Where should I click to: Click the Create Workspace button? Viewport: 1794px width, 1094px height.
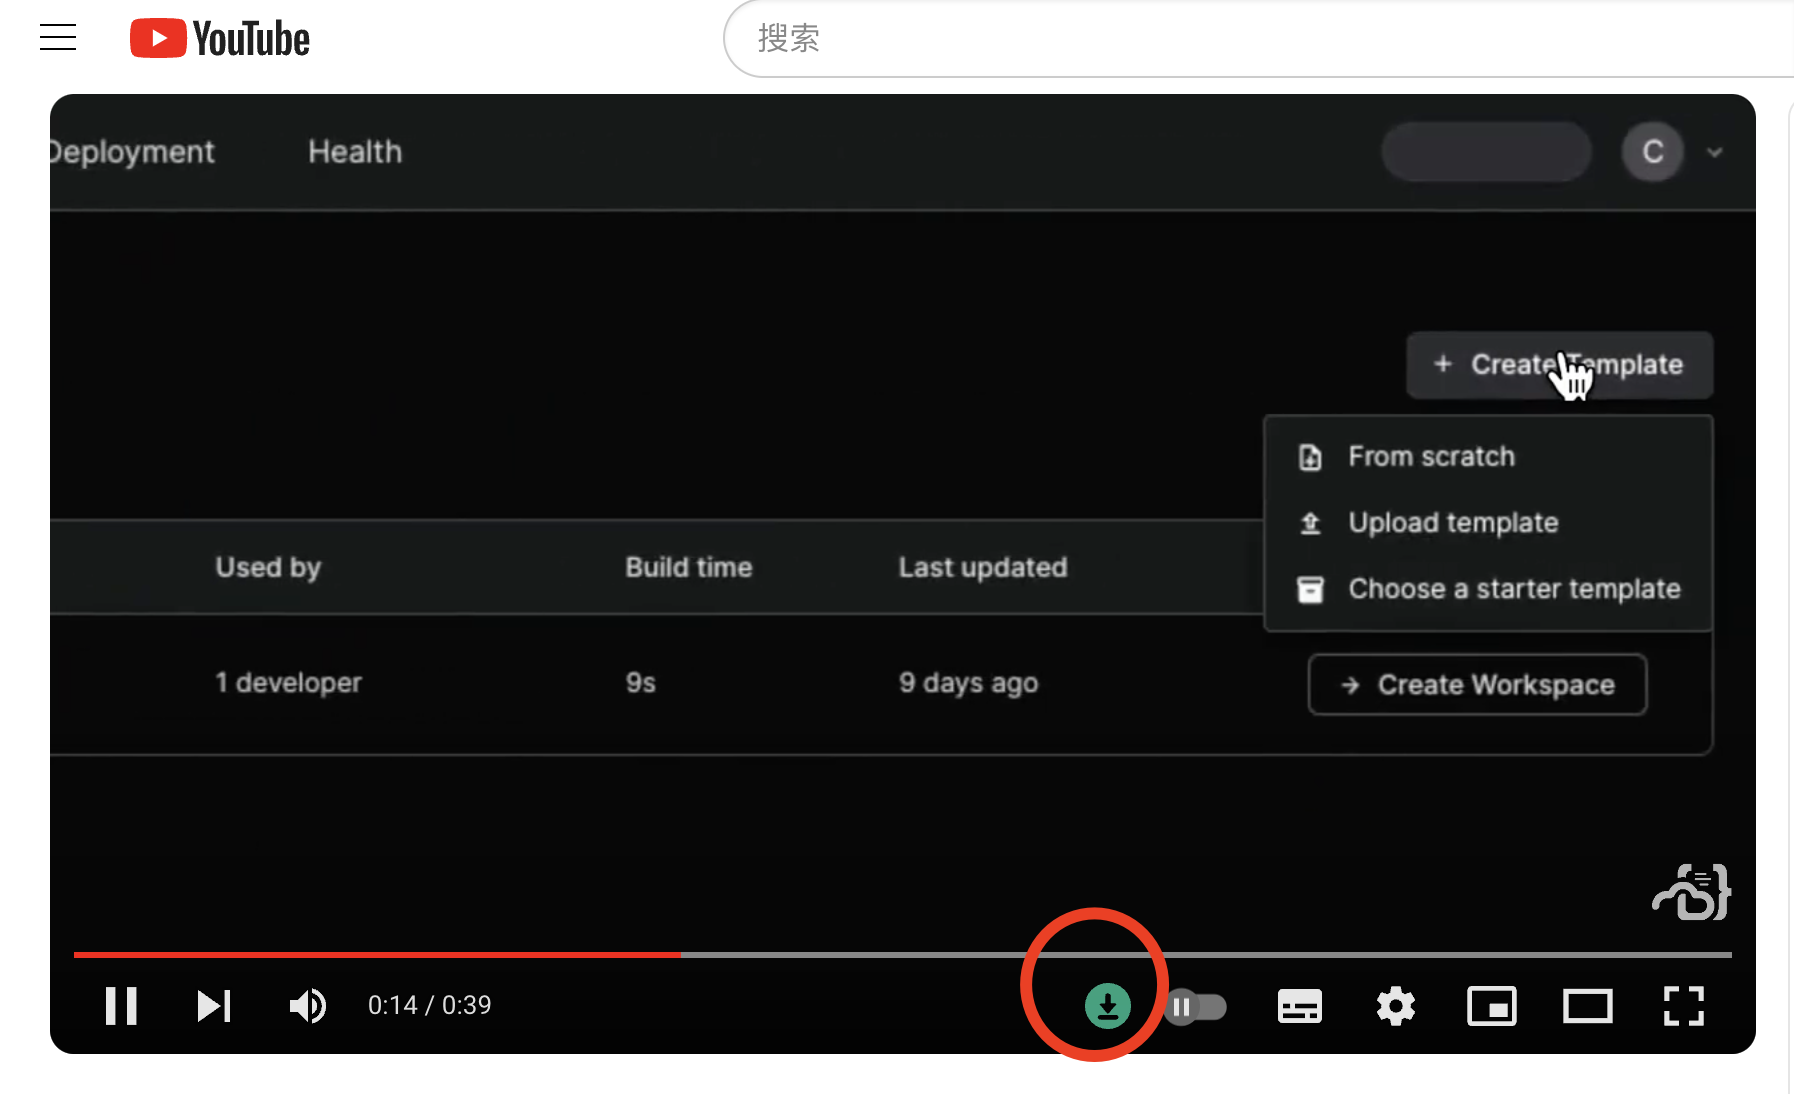point(1477,685)
